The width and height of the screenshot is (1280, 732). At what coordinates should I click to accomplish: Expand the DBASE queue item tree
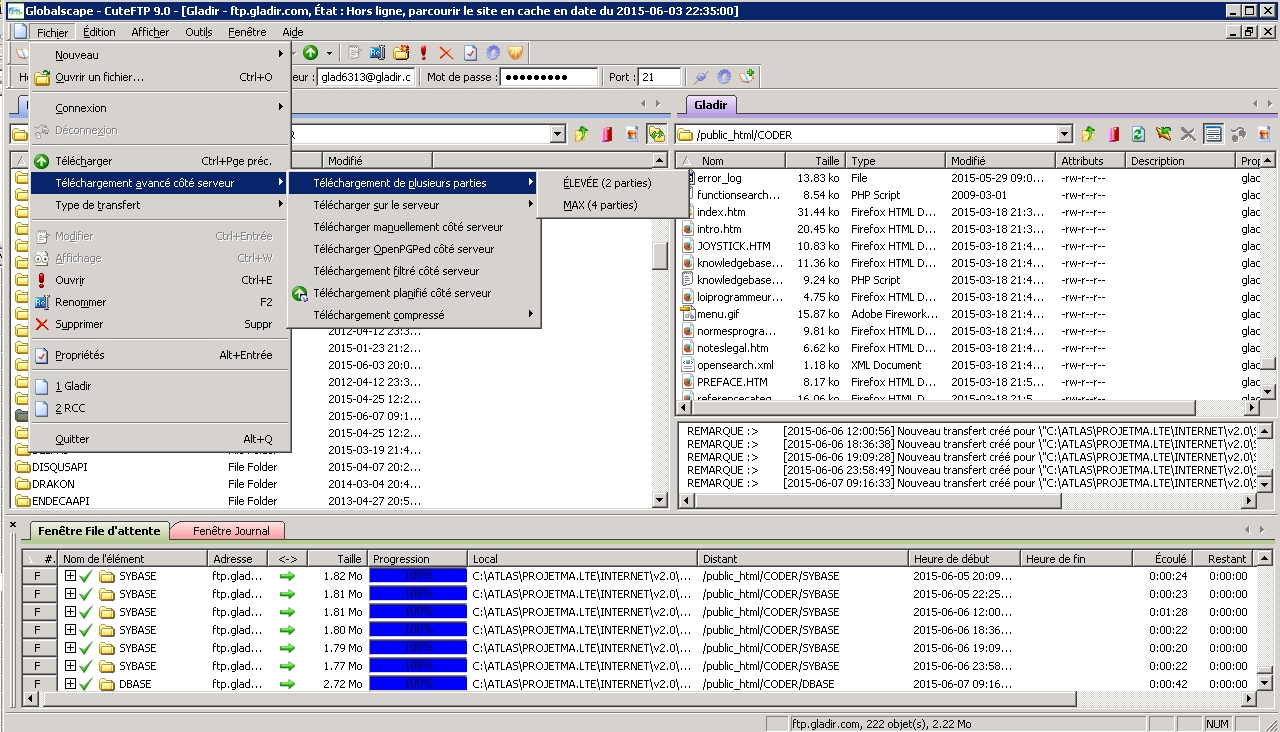70,684
